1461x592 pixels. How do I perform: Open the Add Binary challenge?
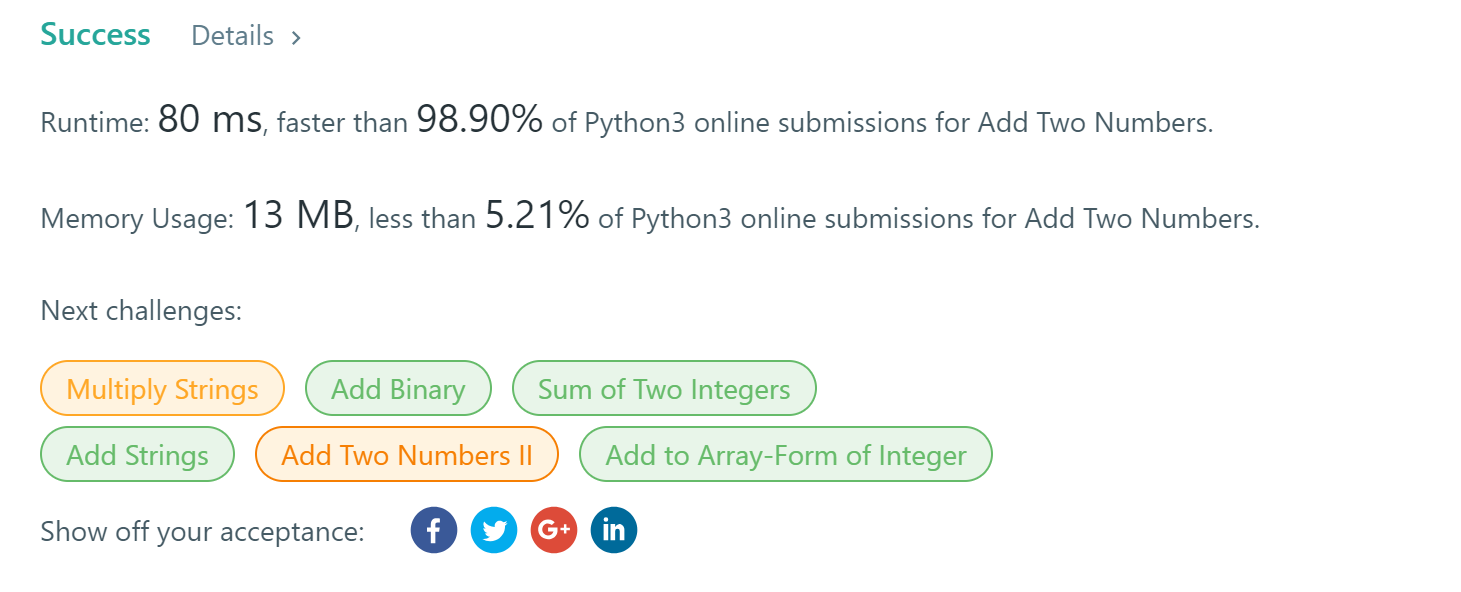point(398,388)
